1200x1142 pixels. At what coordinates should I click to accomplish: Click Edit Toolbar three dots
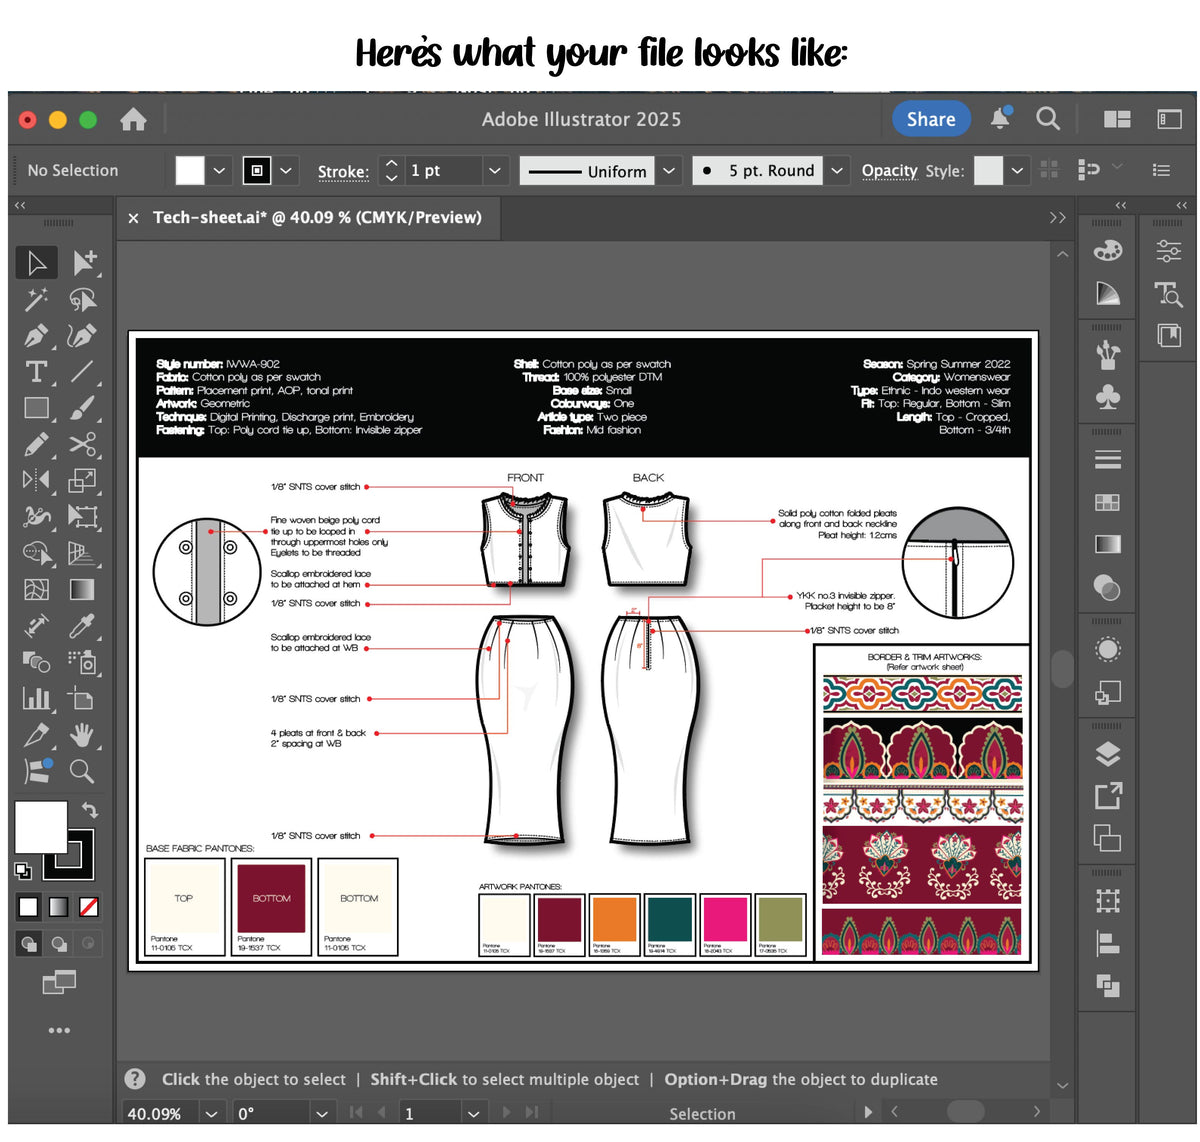click(x=59, y=1030)
